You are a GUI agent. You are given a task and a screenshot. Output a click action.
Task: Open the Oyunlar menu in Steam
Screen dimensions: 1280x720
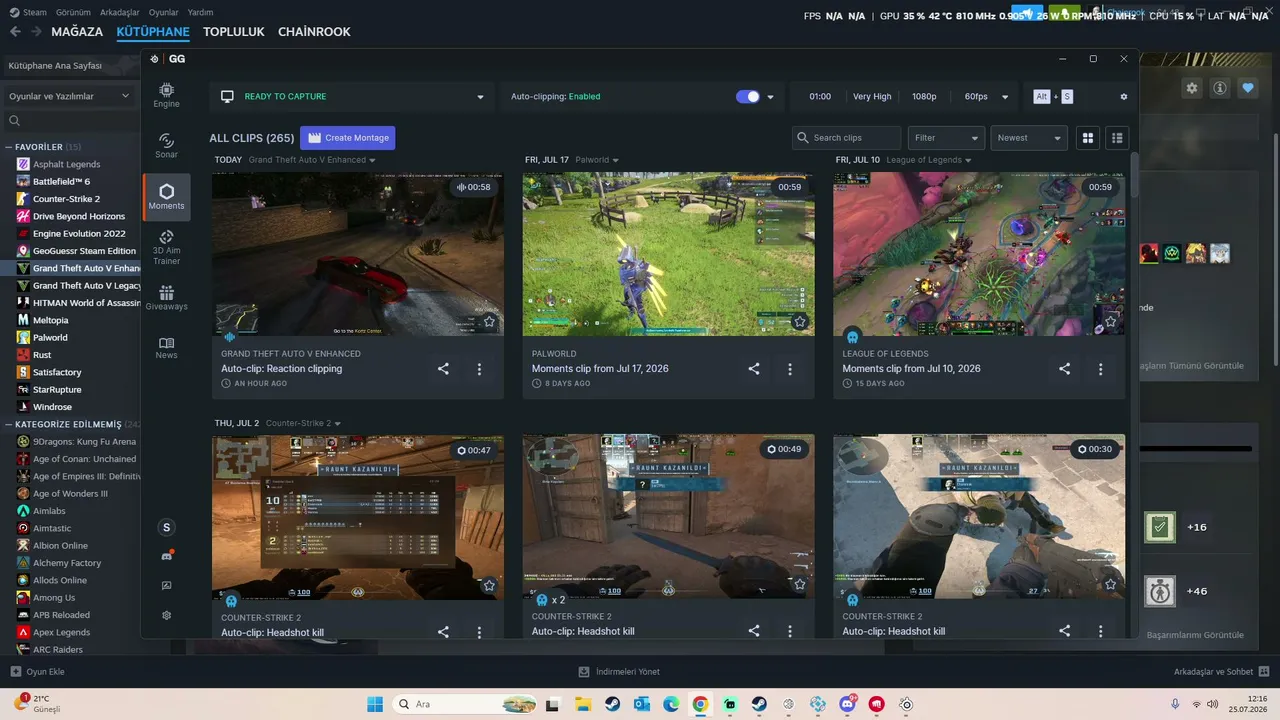[x=164, y=12]
